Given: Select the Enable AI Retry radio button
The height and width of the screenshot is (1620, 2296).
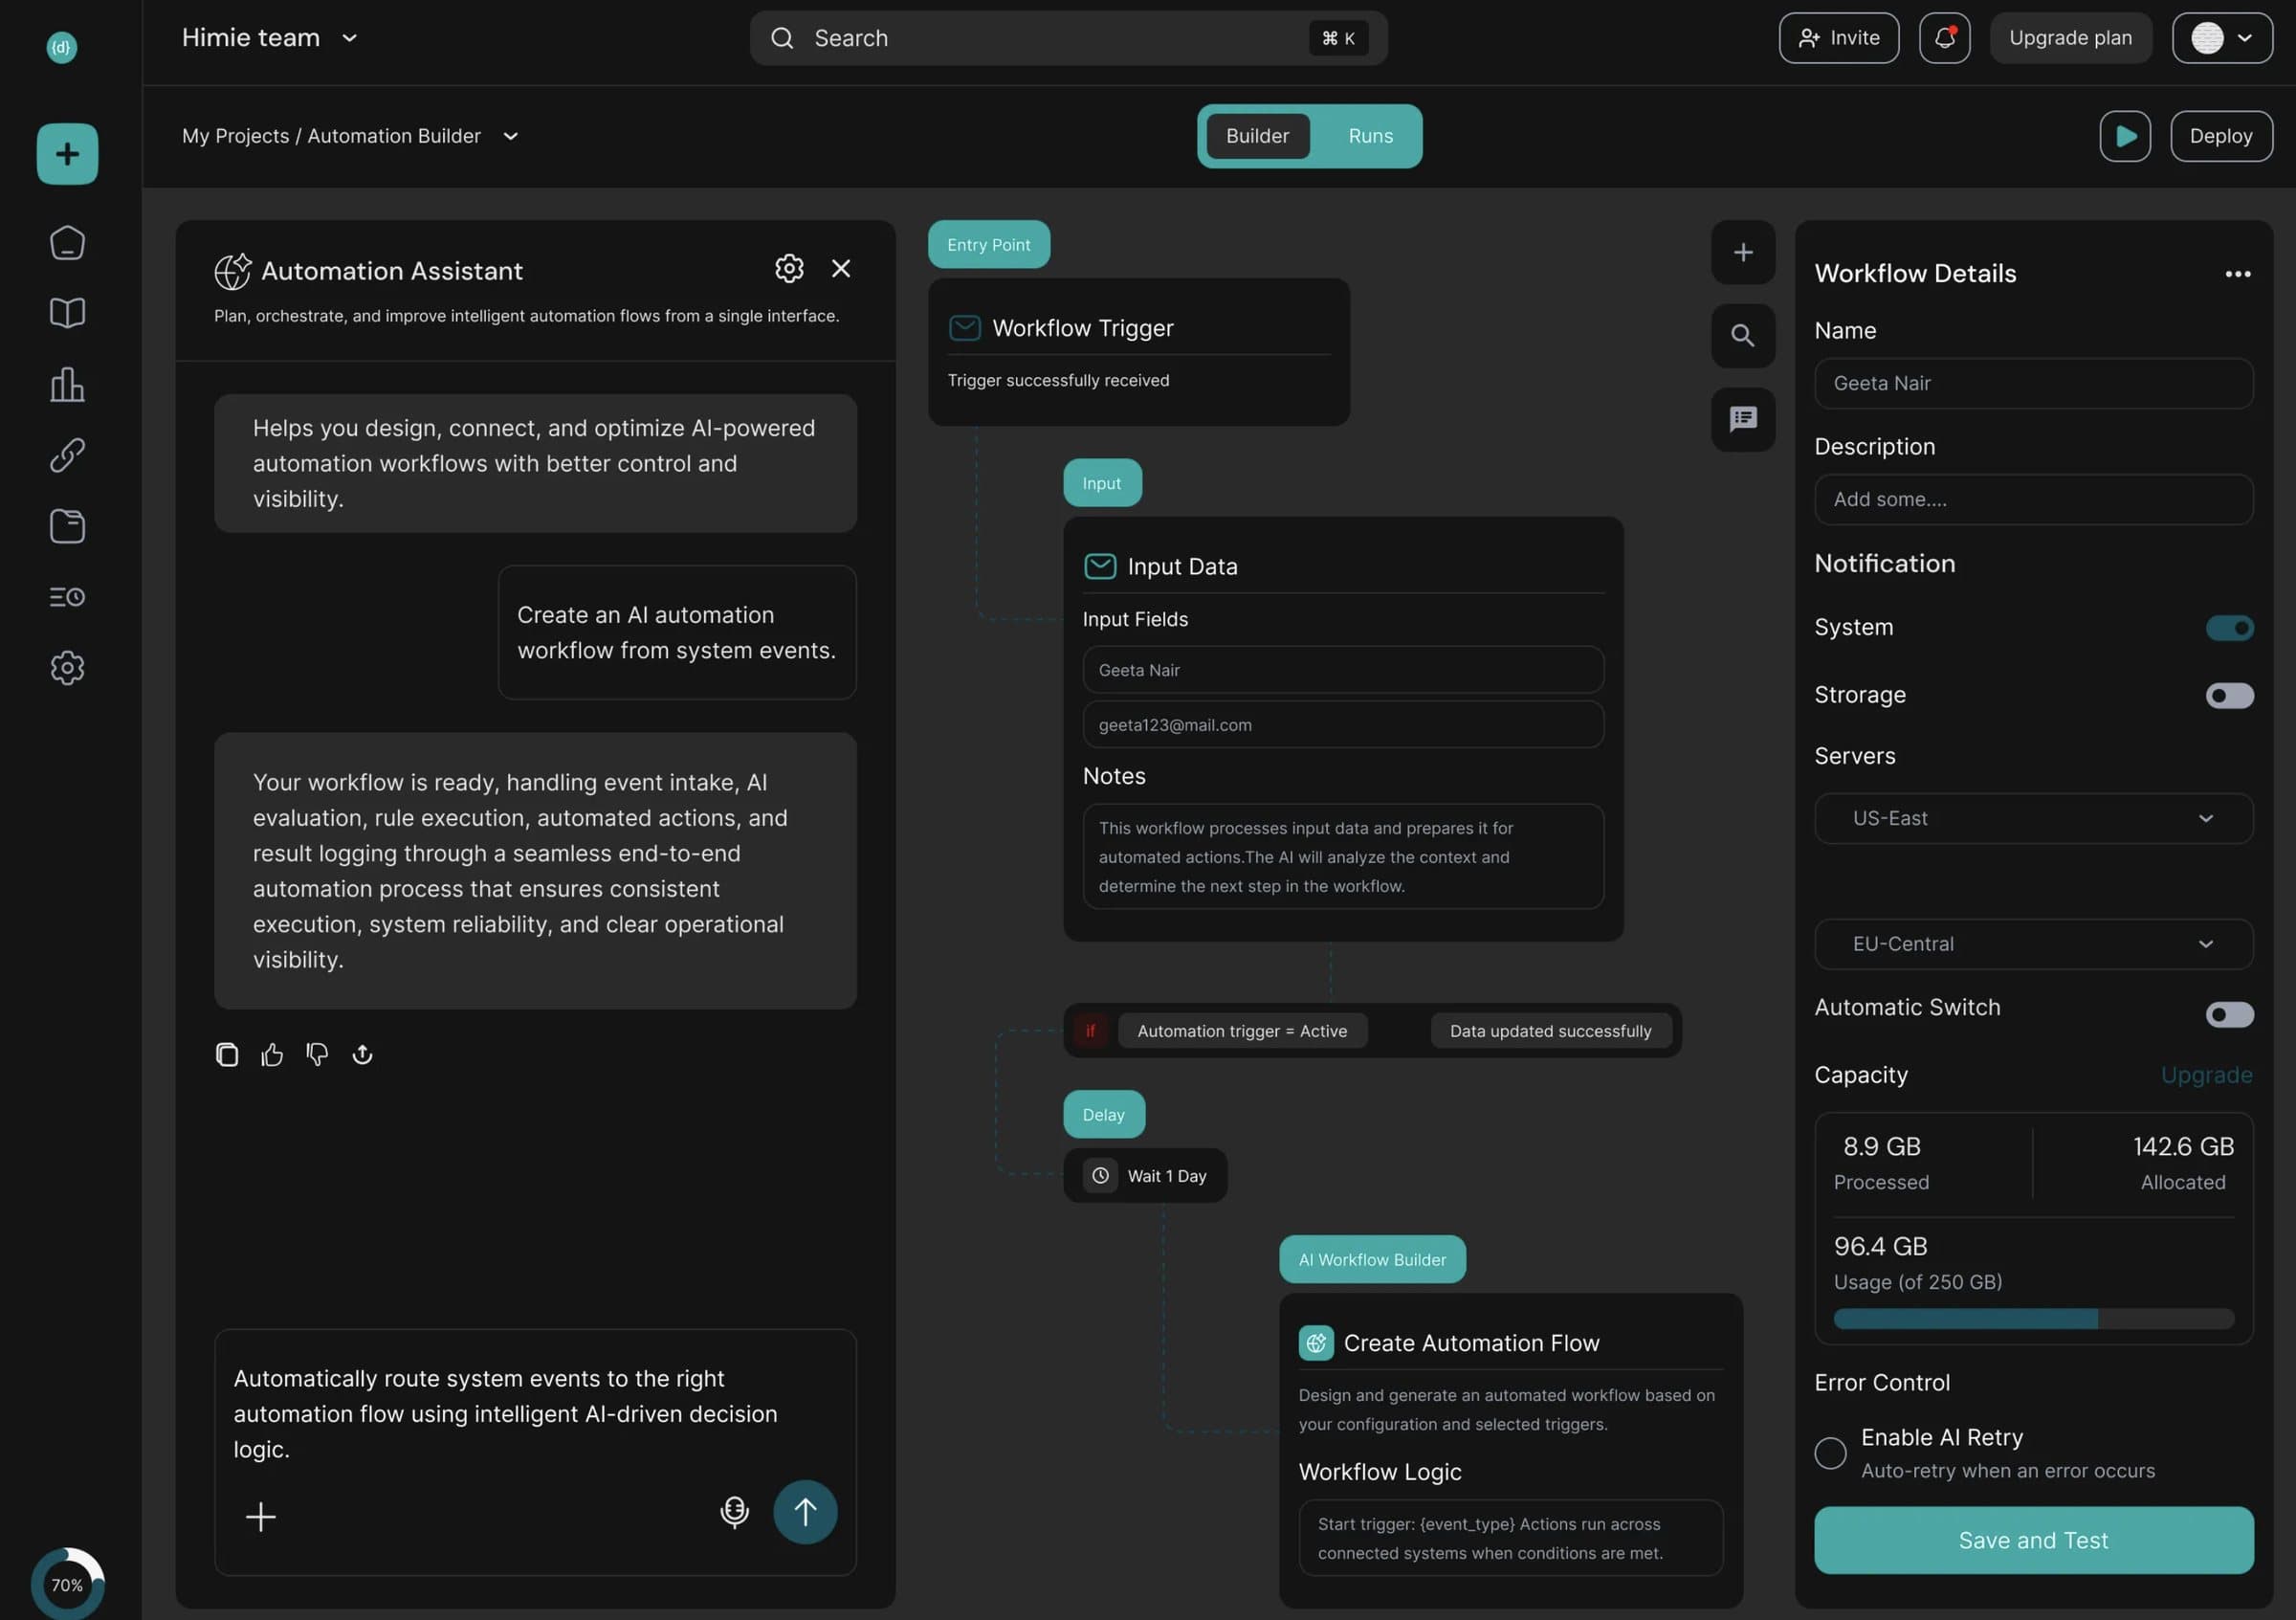Looking at the screenshot, I should pyautogui.click(x=1830, y=1452).
